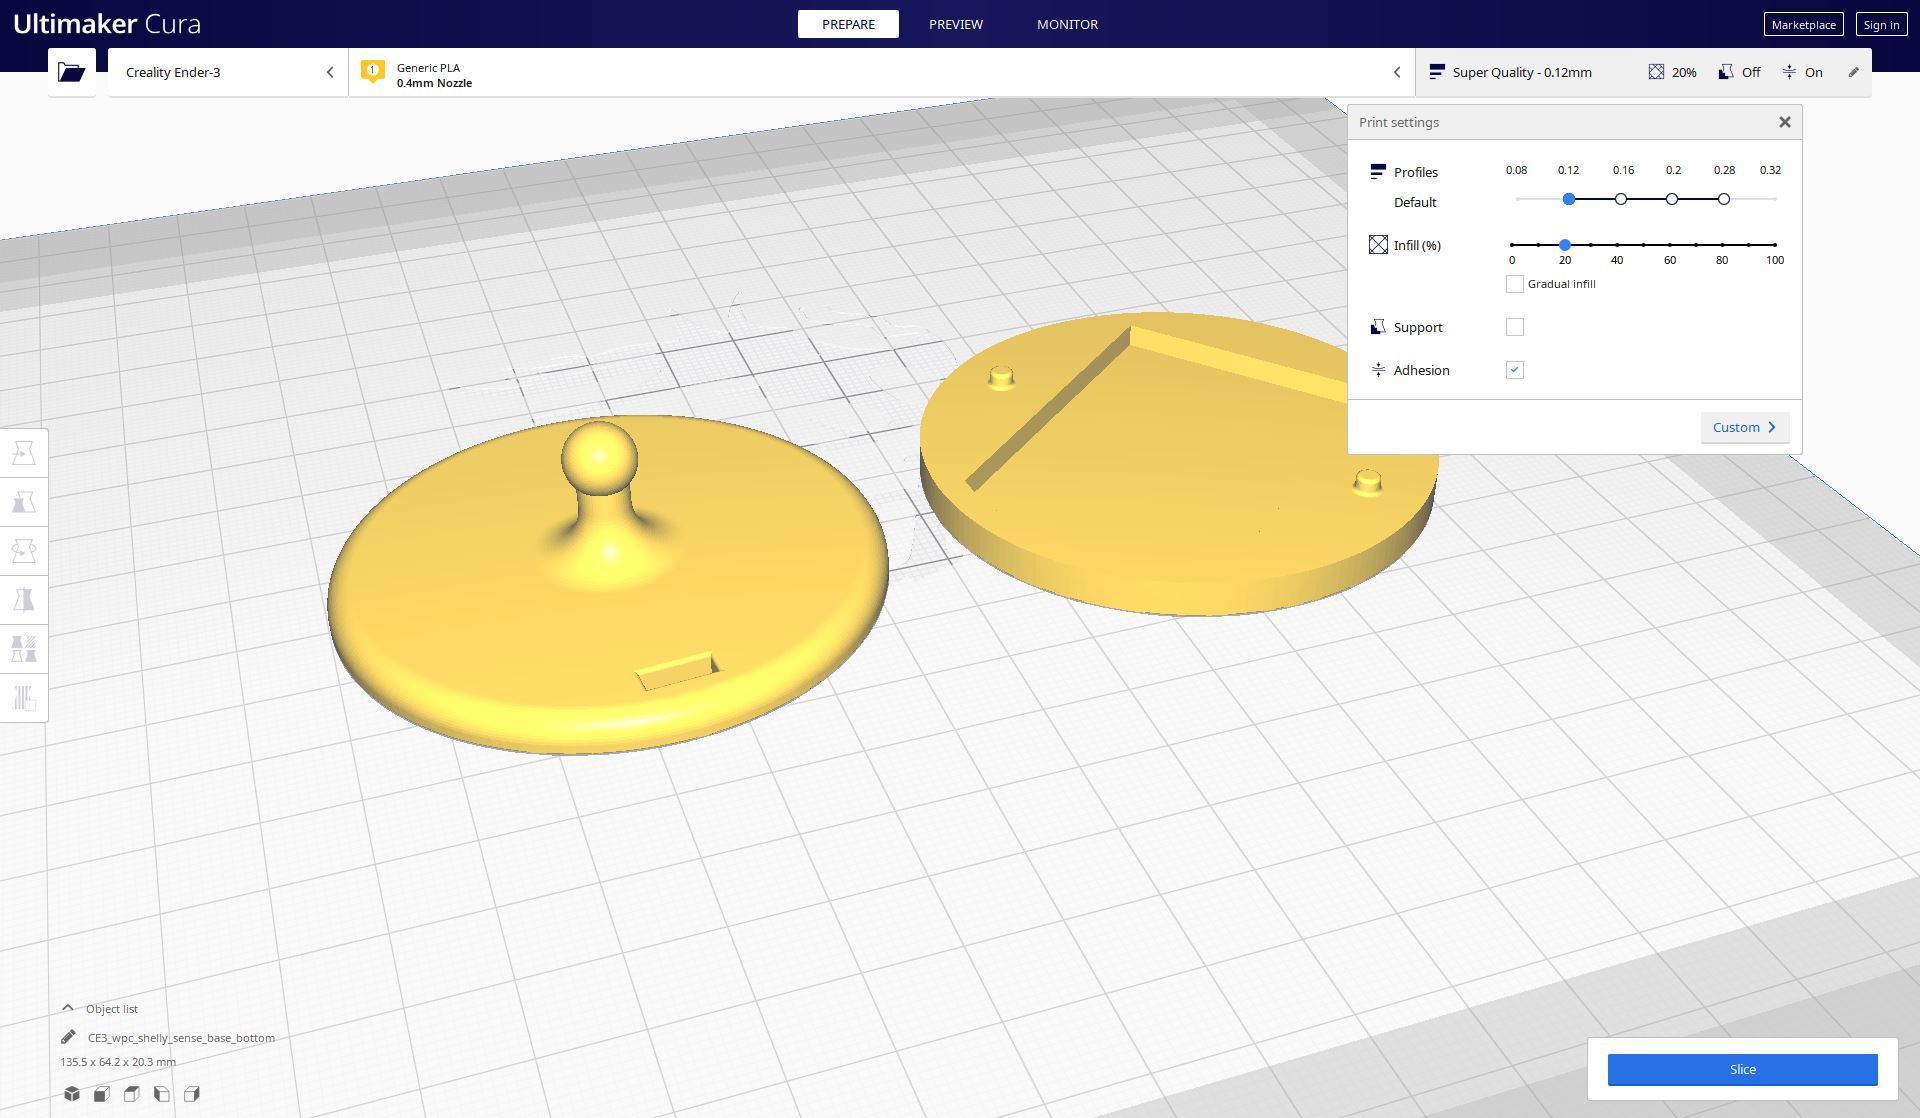Click the CE3_wpc_shelly_sense_base_bottom job name

181,1038
